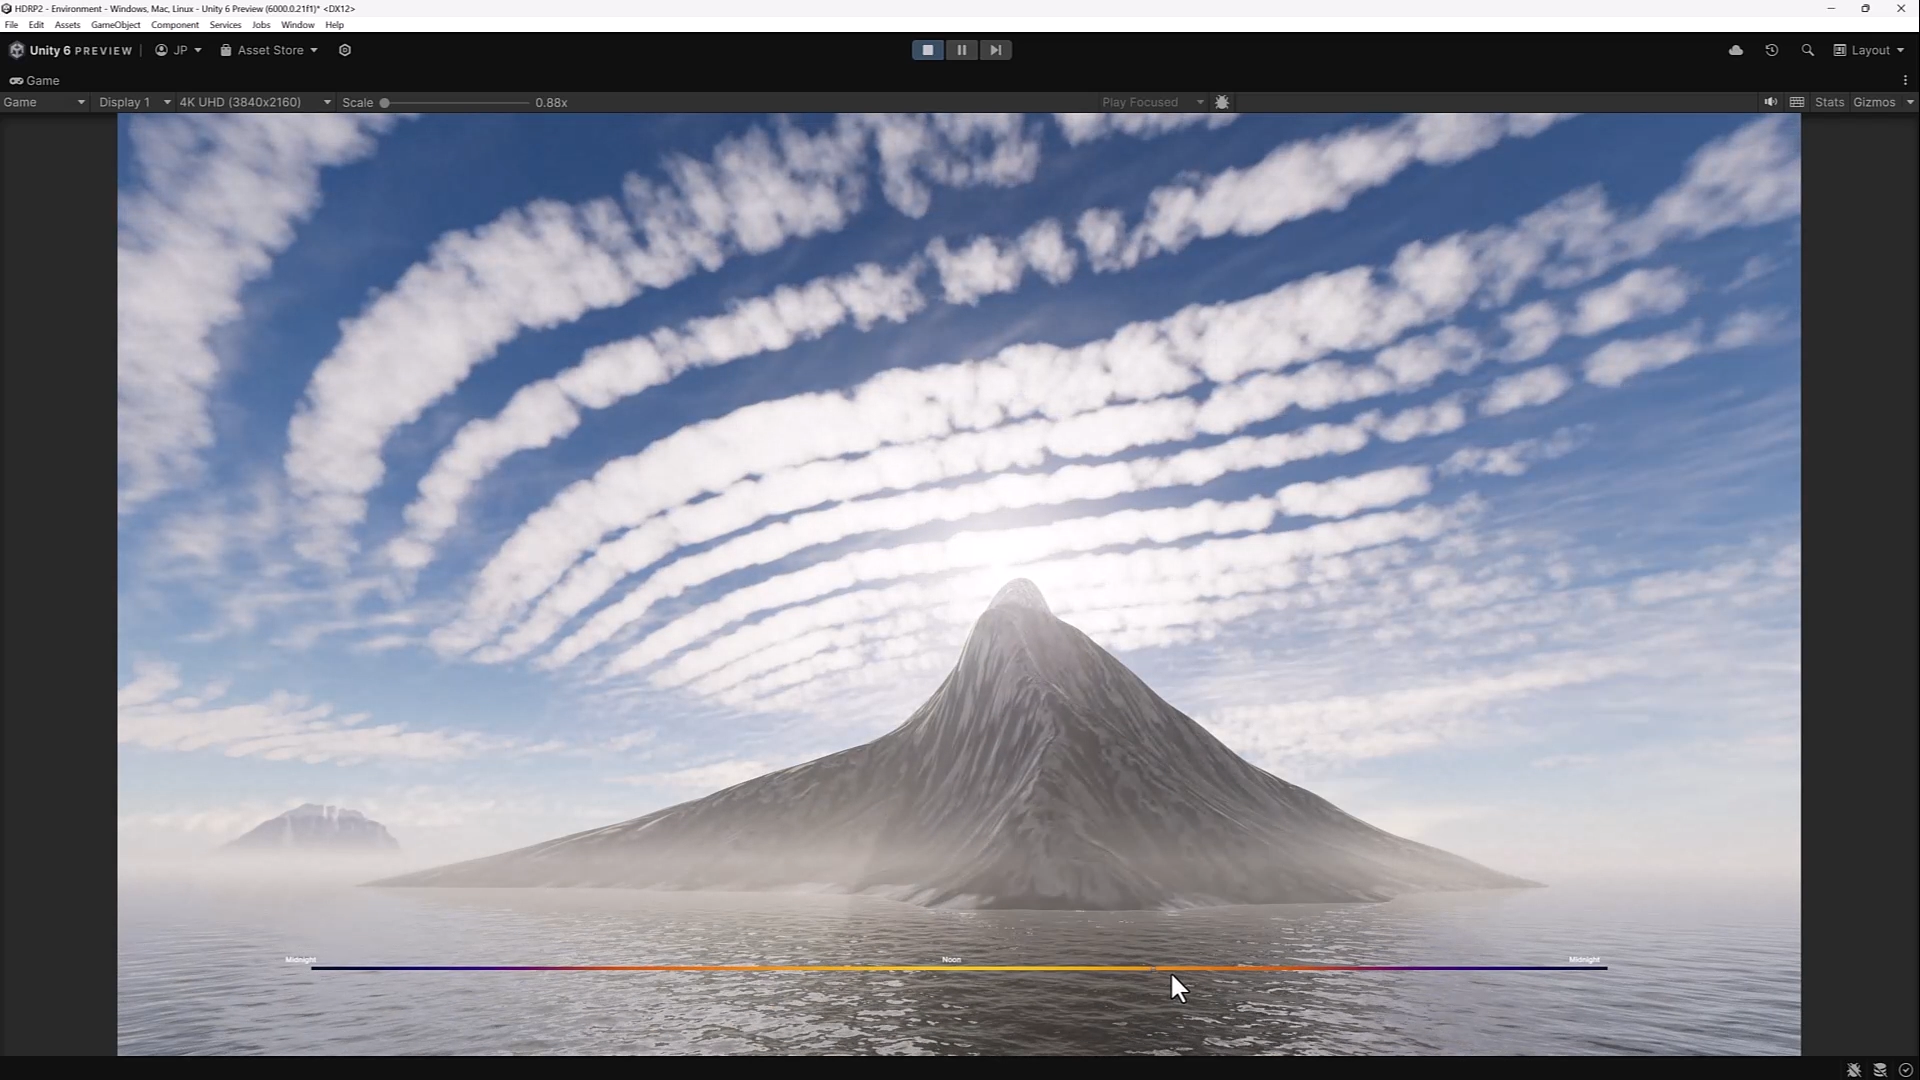The height and width of the screenshot is (1080, 1920).
Task: Toggle the Stats overlay
Action: click(x=1829, y=102)
